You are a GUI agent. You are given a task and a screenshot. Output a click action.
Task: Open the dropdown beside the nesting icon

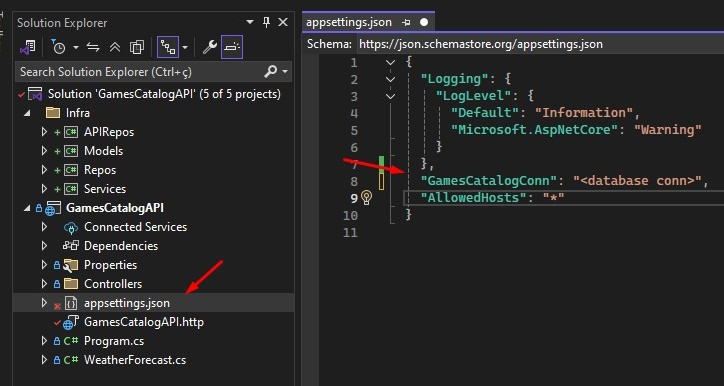coord(185,47)
